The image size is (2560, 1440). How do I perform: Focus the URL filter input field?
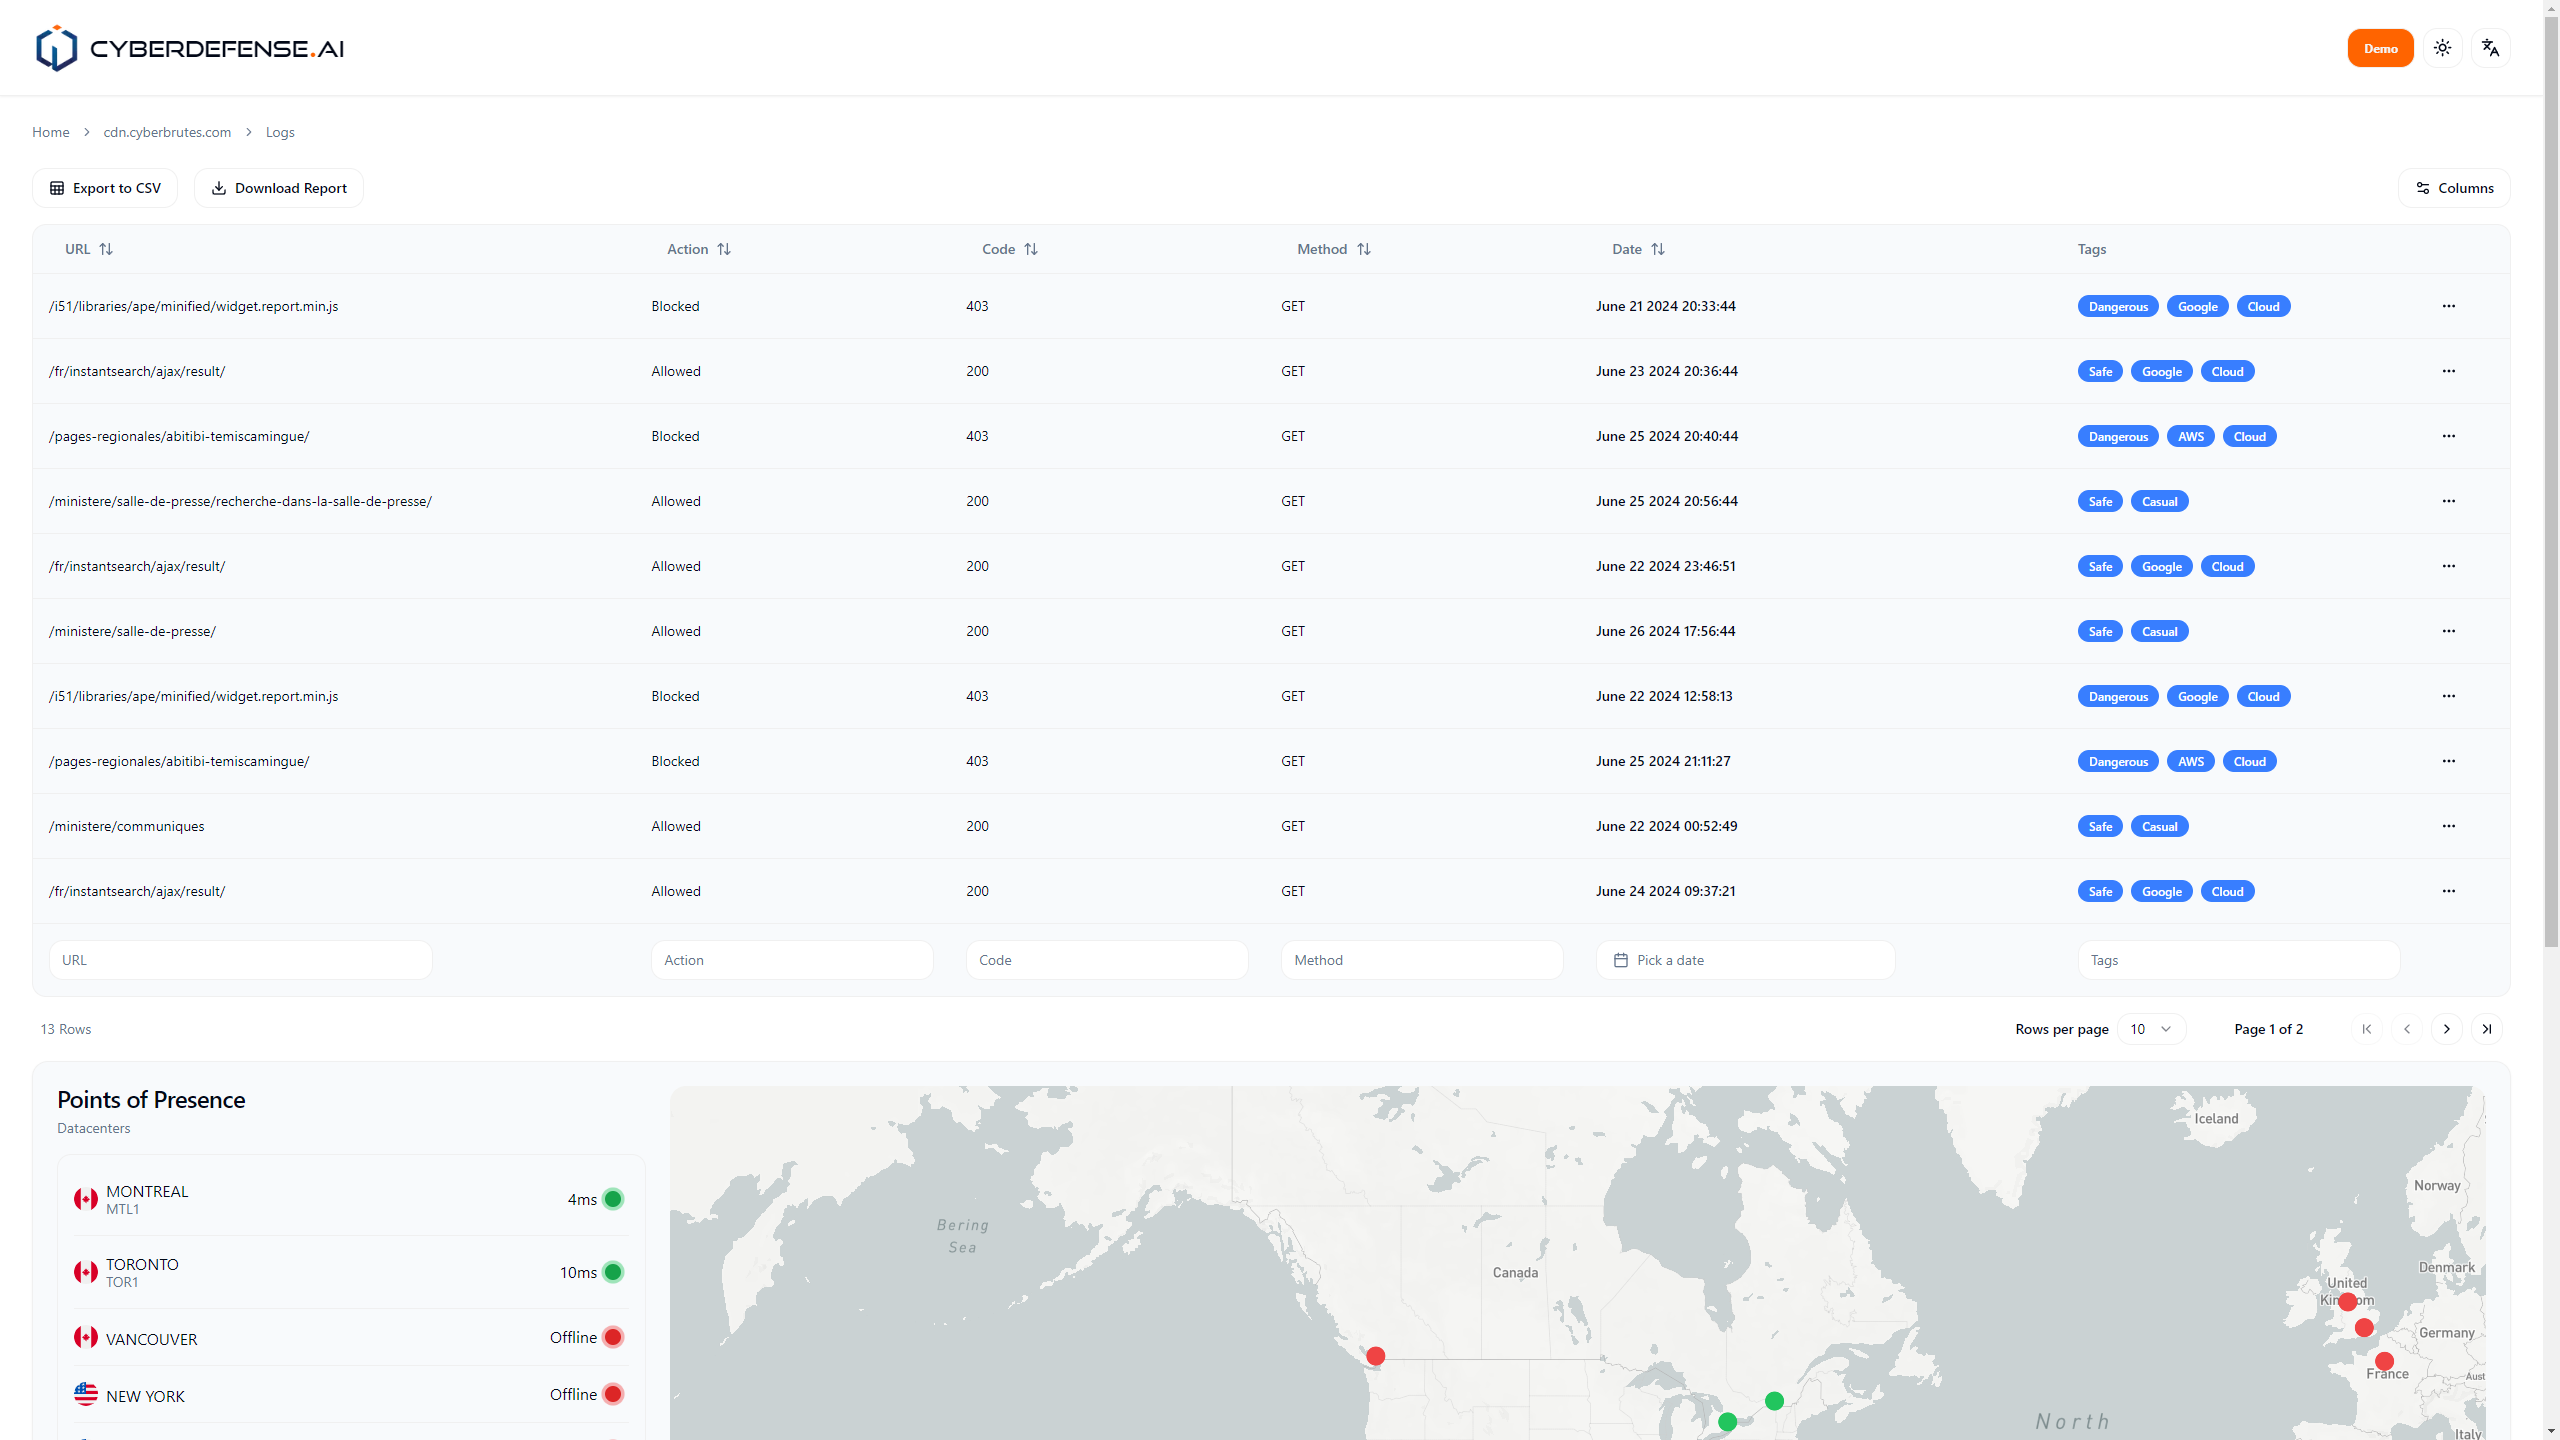[240, 960]
